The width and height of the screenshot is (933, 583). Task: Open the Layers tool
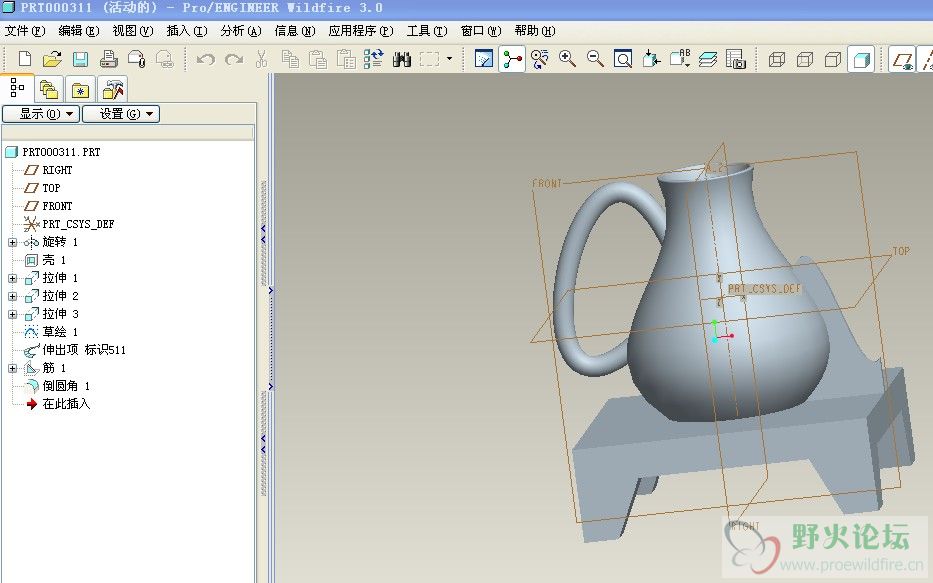(x=707, y=59)
